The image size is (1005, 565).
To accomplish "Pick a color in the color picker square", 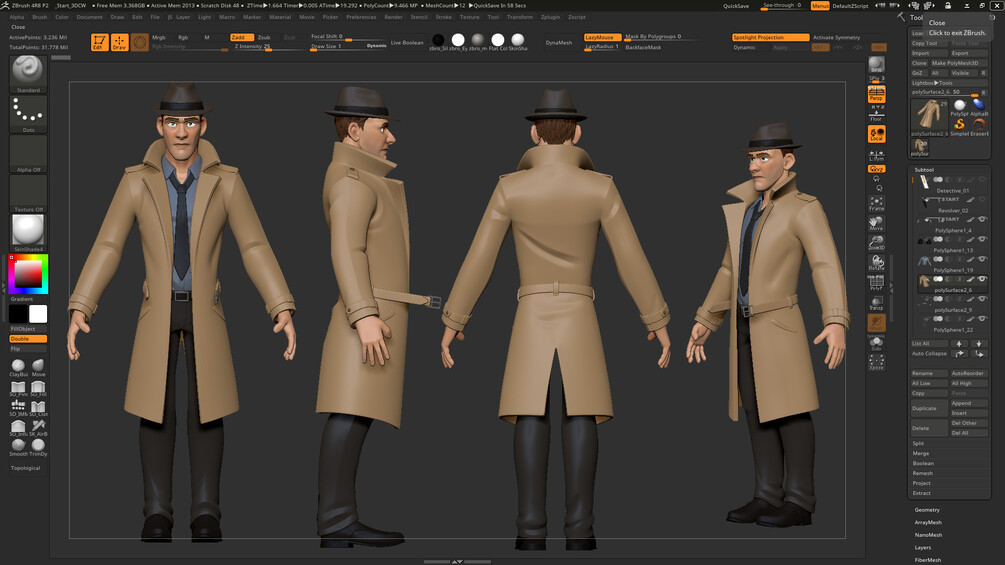I will (x=28, y=274).
